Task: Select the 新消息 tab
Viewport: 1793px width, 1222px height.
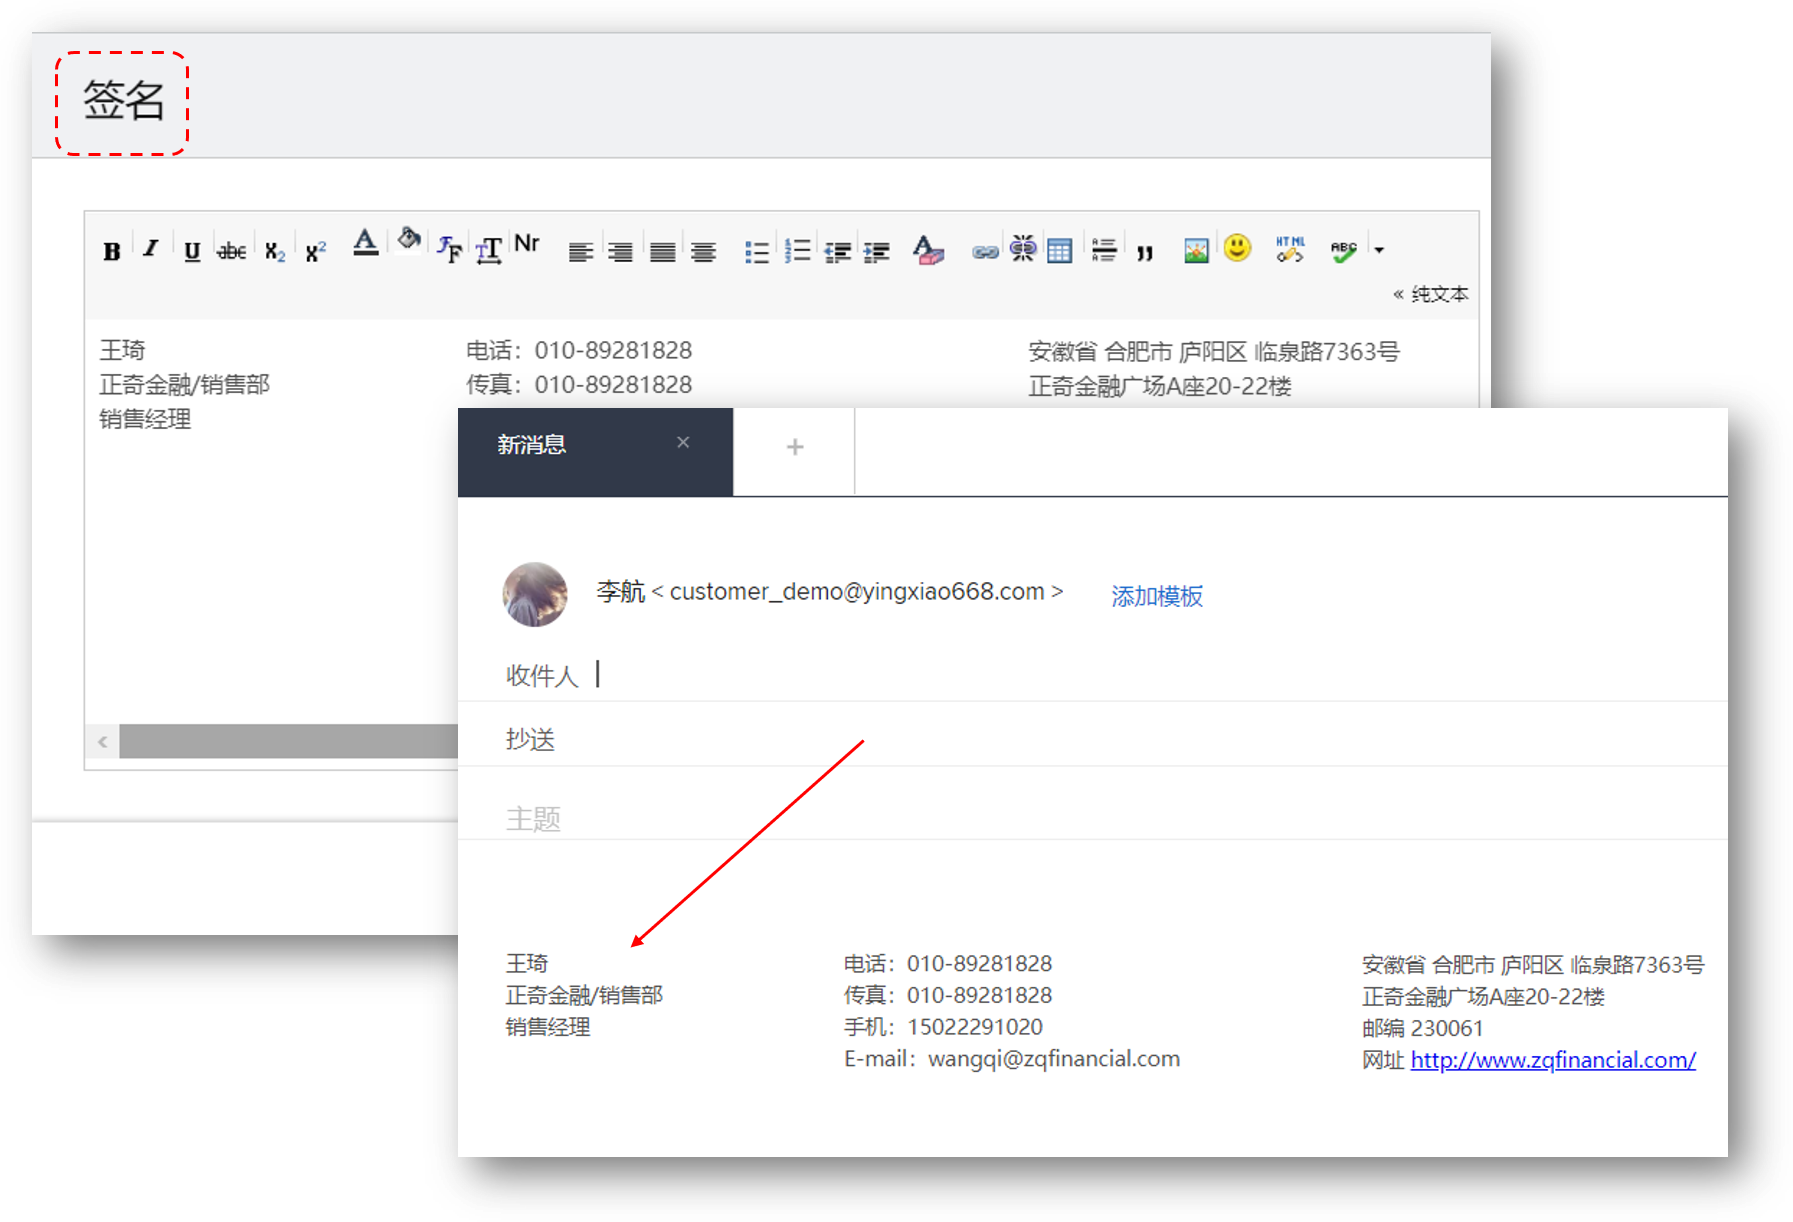Action: (532, 445)
